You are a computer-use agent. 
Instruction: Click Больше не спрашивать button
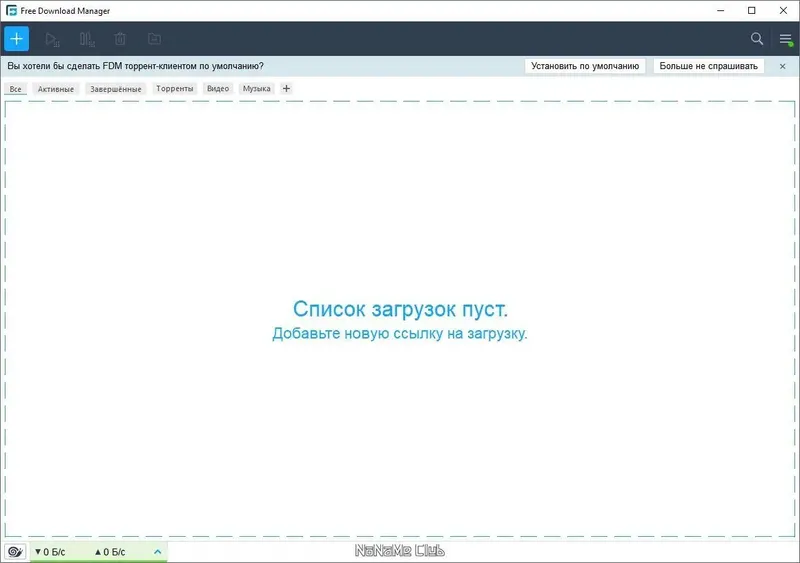[708, 66]
